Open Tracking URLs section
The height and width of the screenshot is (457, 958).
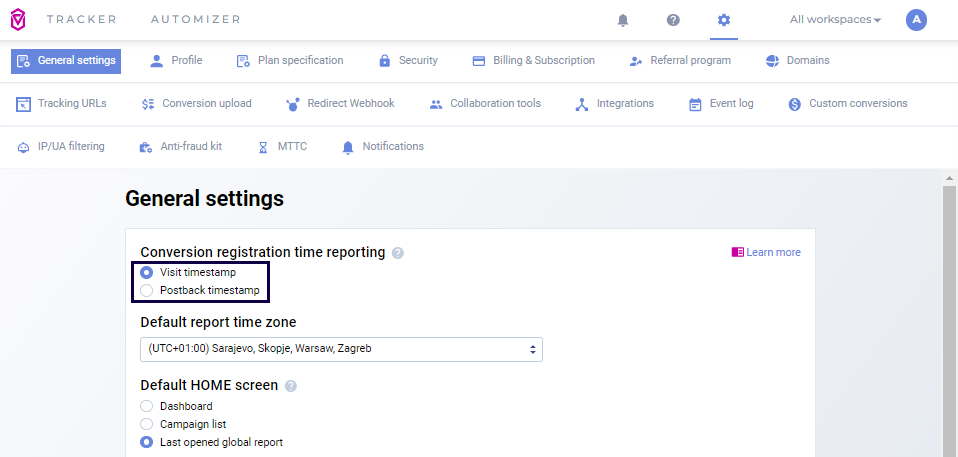61,104
